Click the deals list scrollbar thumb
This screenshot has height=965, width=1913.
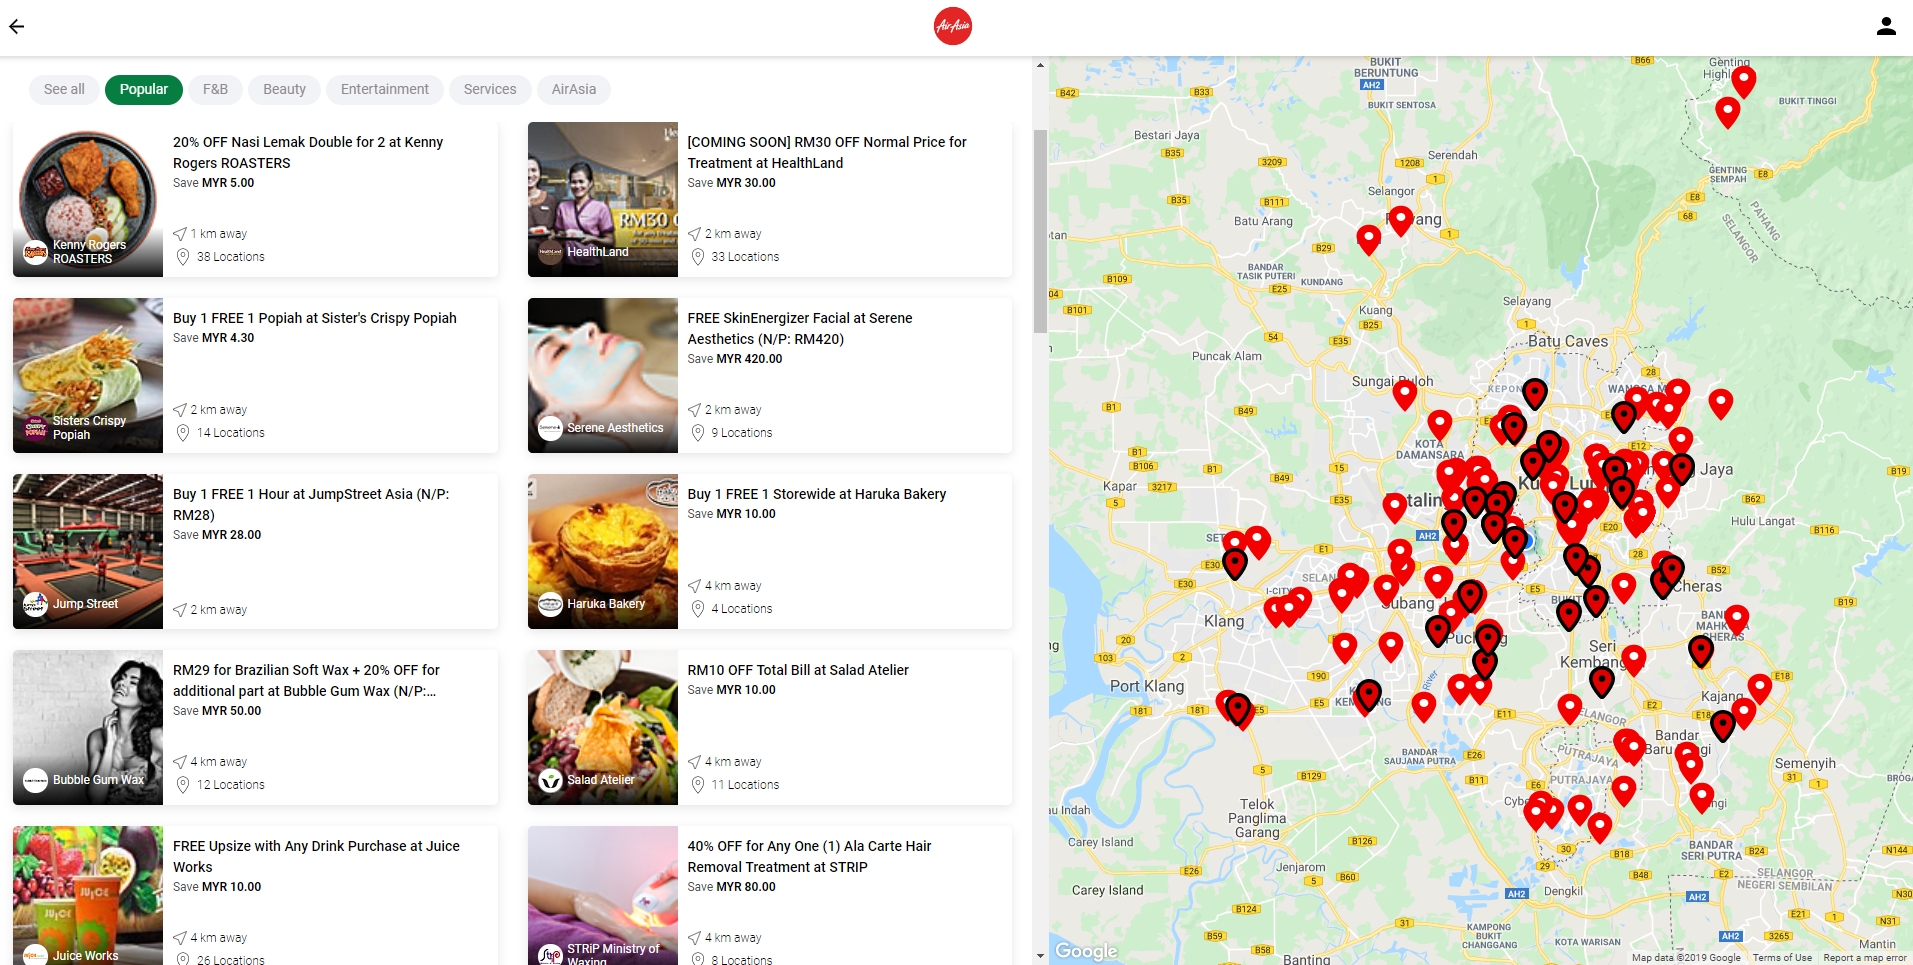click(x=1040, y=230)
